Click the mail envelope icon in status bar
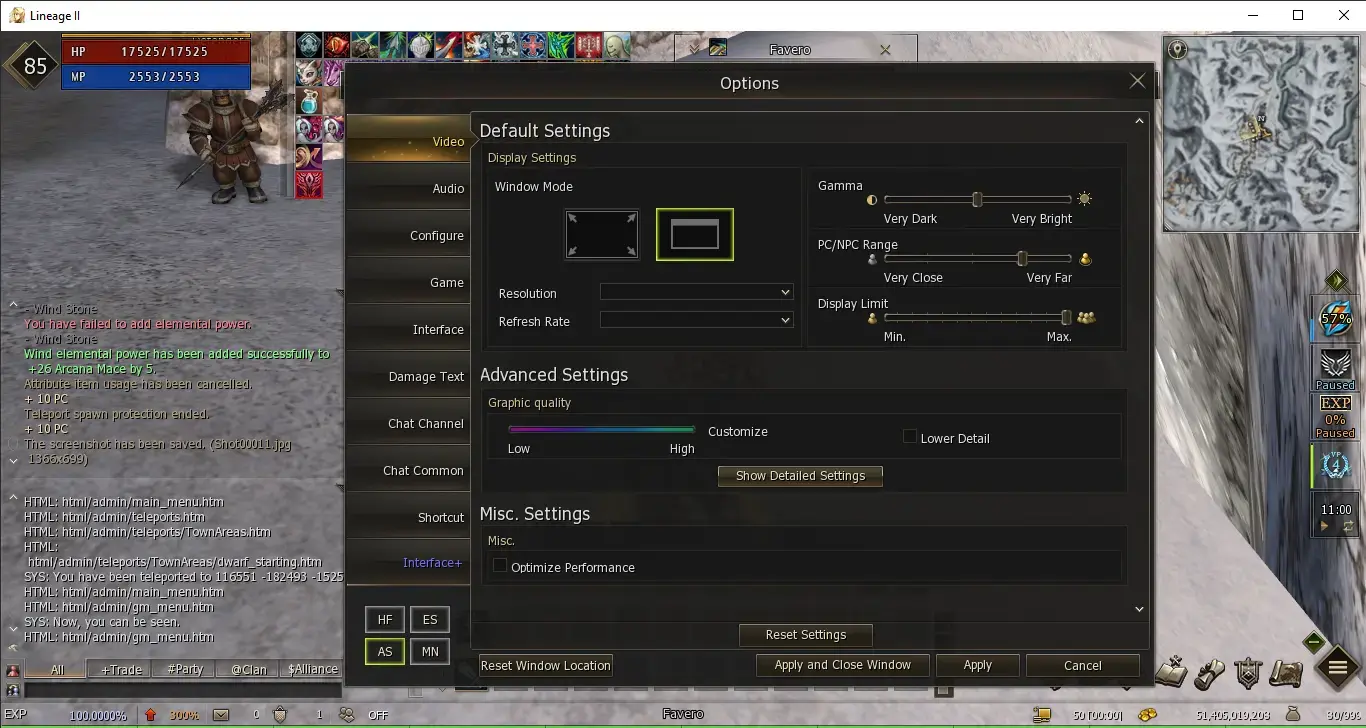This screenshot has width=1366, height=728. tap(220, 715)
